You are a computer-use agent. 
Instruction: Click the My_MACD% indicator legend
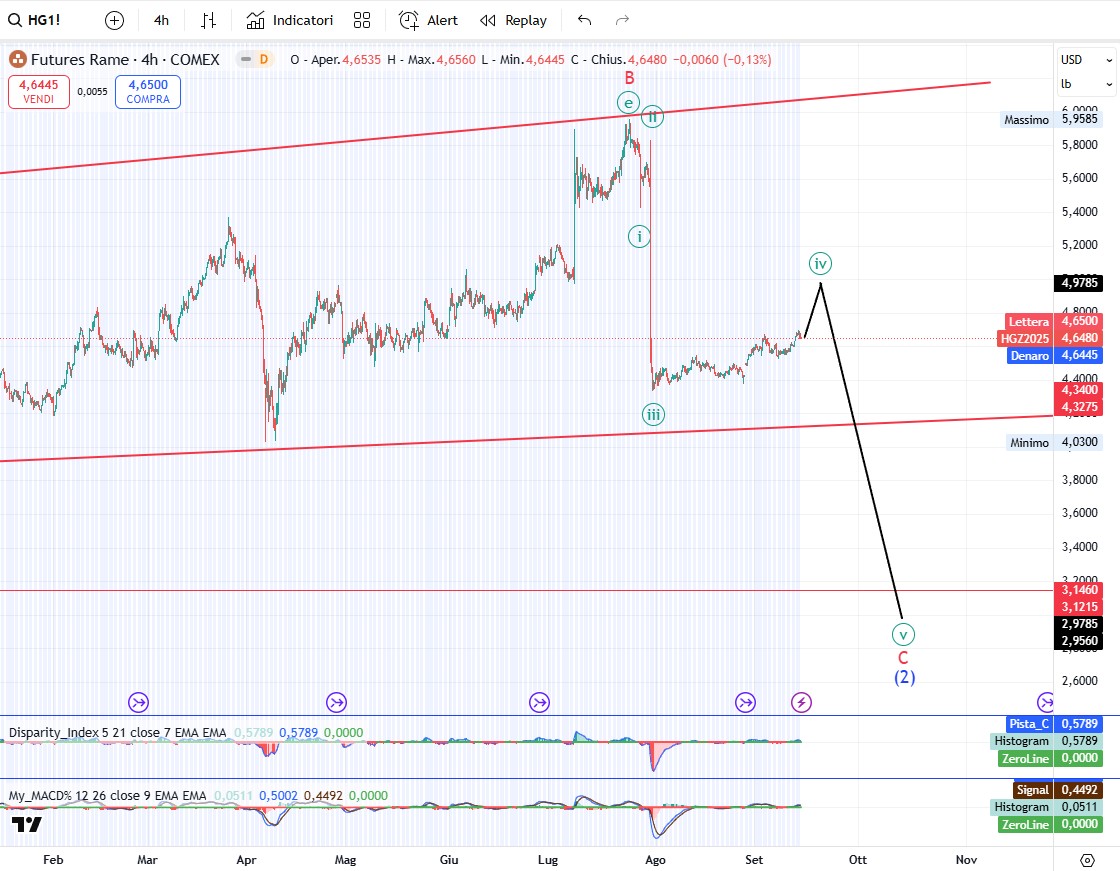click(107, 795)
